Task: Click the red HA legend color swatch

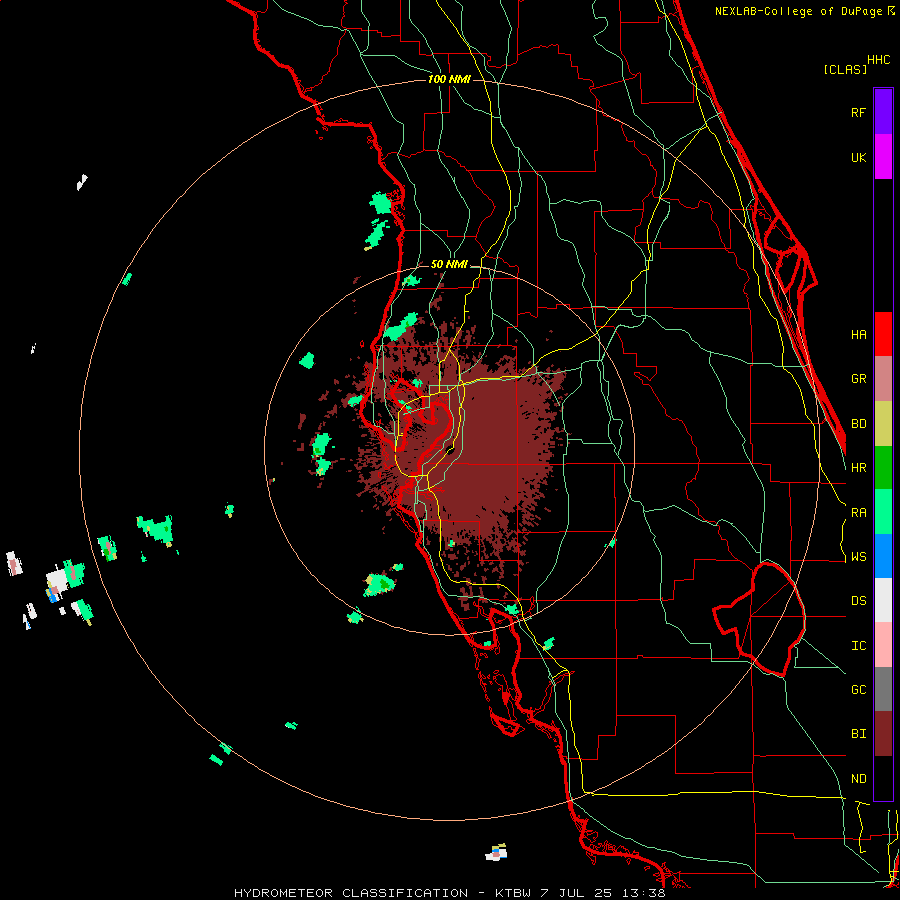Action: coord(883,334)
